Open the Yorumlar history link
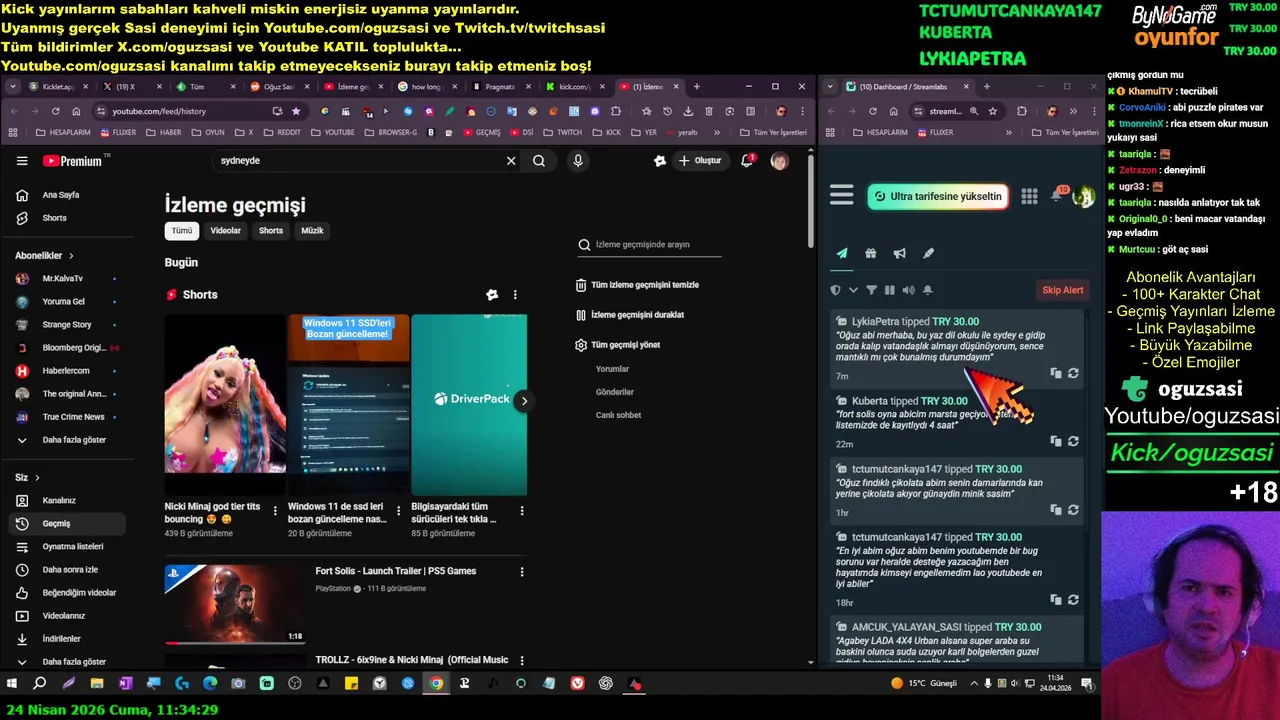The height and width of the screenshot is (720, 1280). tap(612, 369)
